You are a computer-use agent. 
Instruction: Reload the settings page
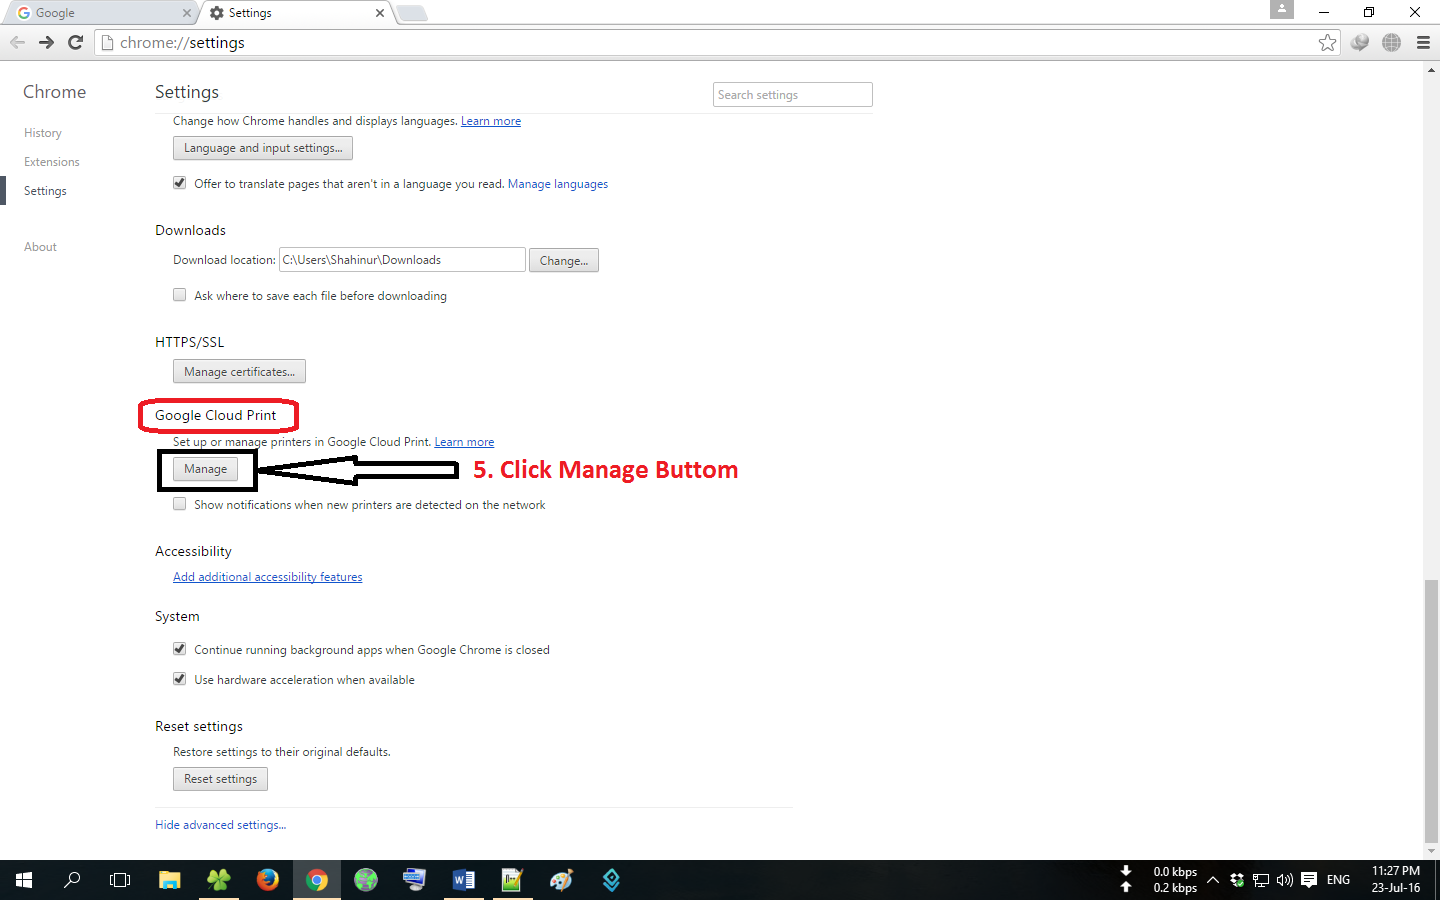click(x=75, y=42)
